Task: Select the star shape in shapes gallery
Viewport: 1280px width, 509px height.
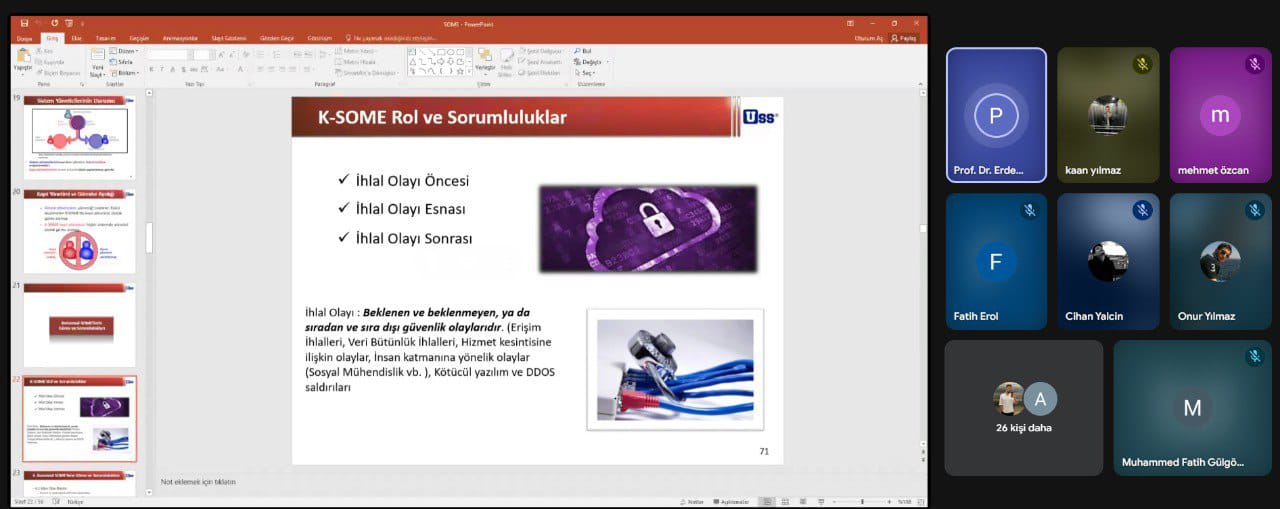Action: [x=458, y=71]
